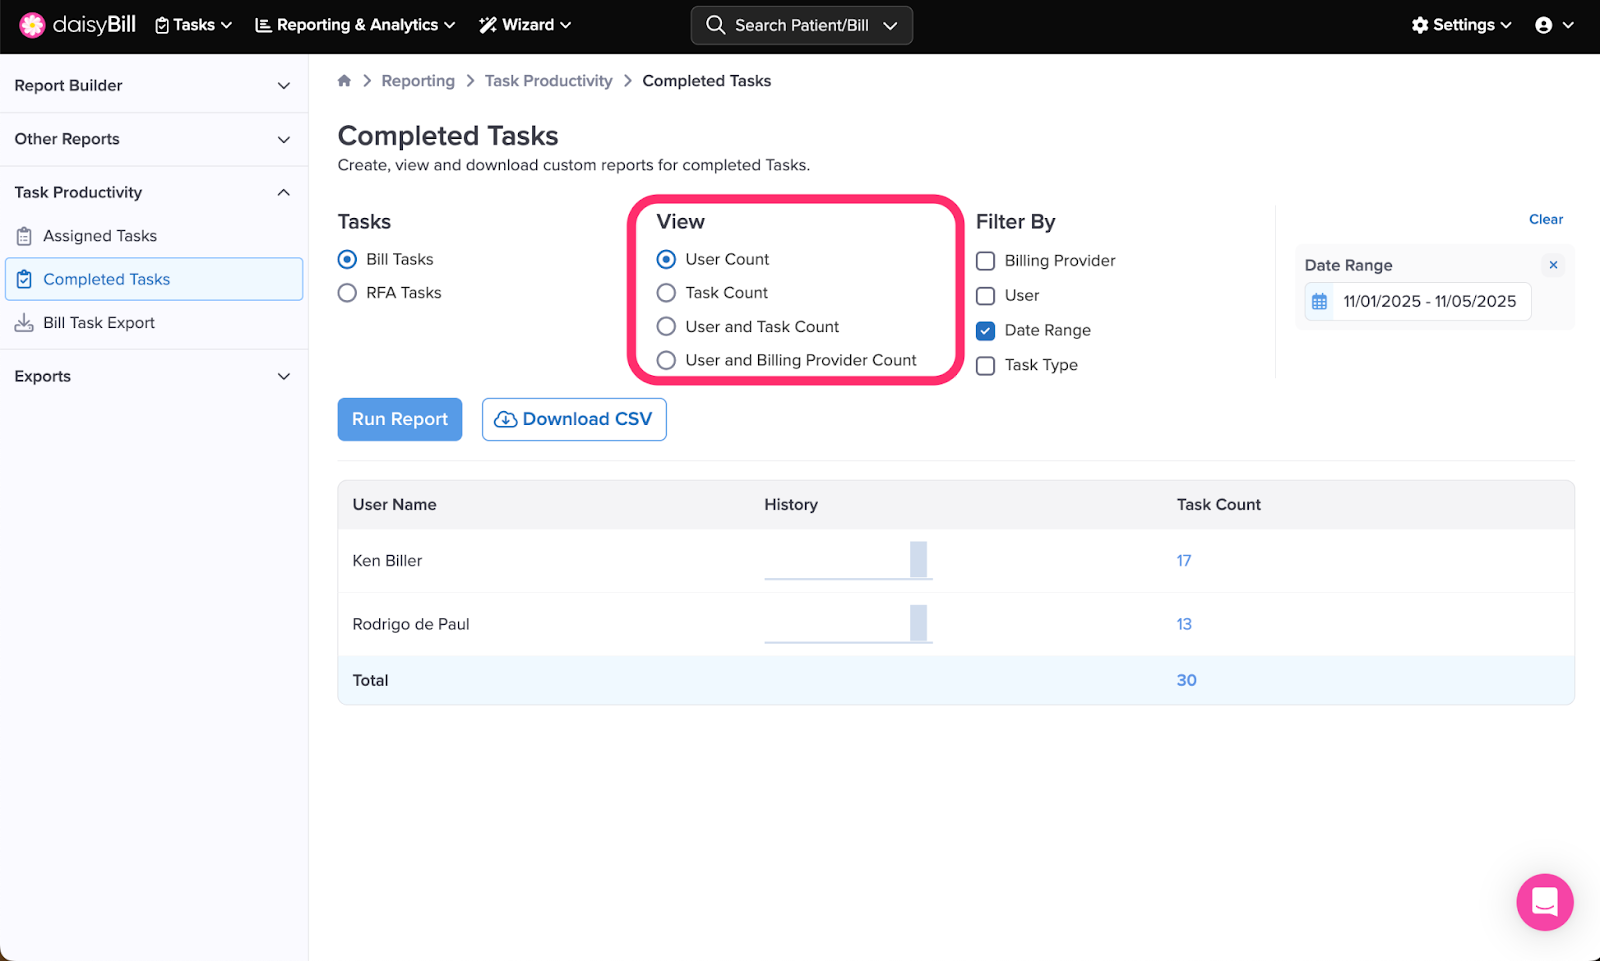This screenshot has width=1600, height=961.
Task: Click the Download CSV button
Action: click(574, 419)
